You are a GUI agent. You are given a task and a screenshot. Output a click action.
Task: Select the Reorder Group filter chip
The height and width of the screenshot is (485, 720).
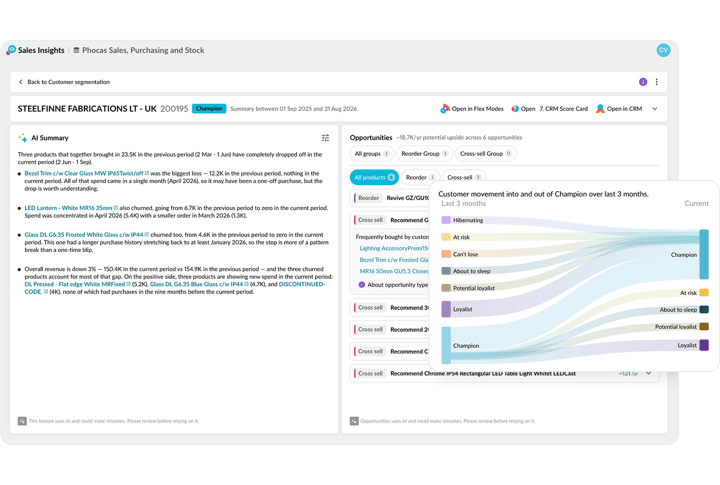coord(424,153)
